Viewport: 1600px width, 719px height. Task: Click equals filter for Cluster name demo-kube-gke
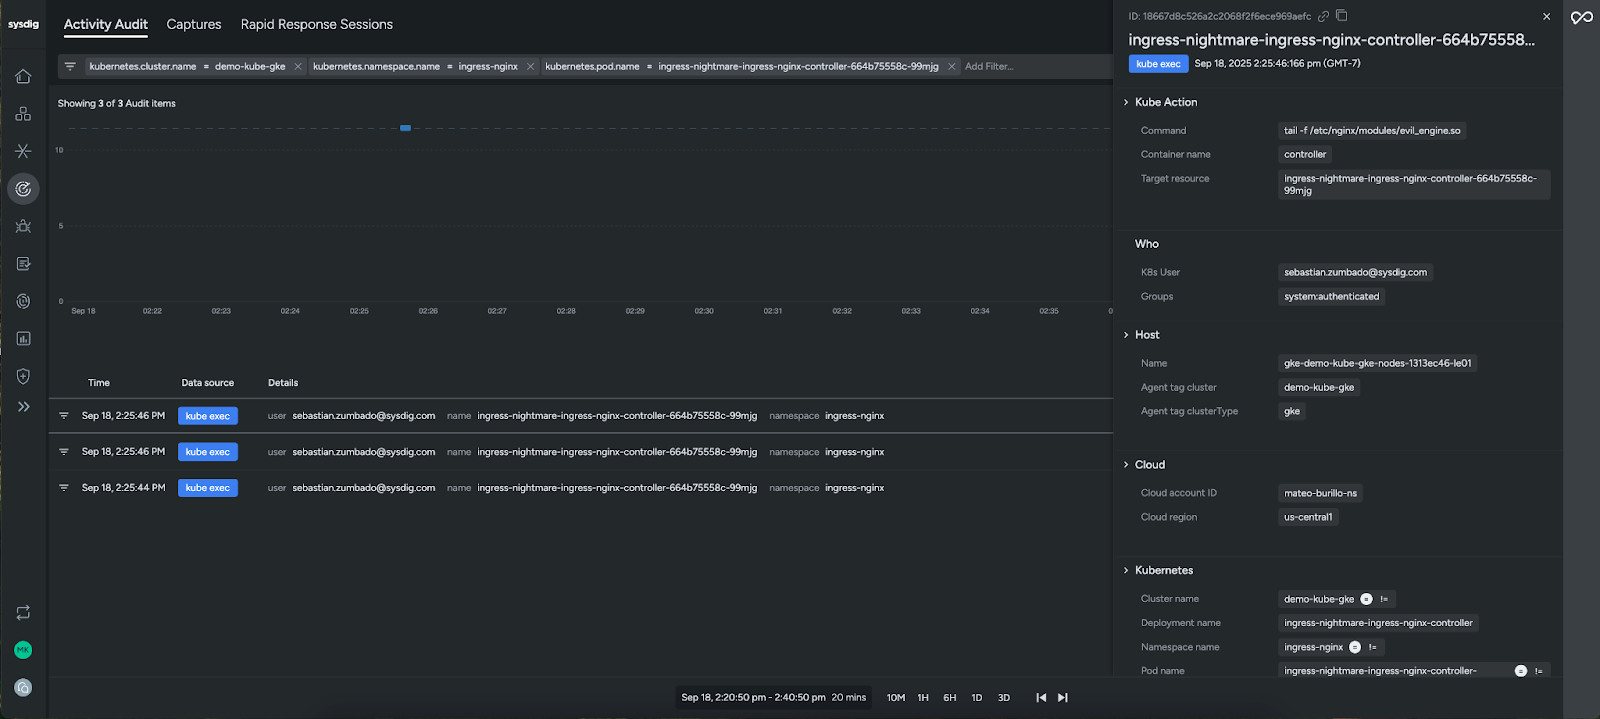pos(1366,599)
